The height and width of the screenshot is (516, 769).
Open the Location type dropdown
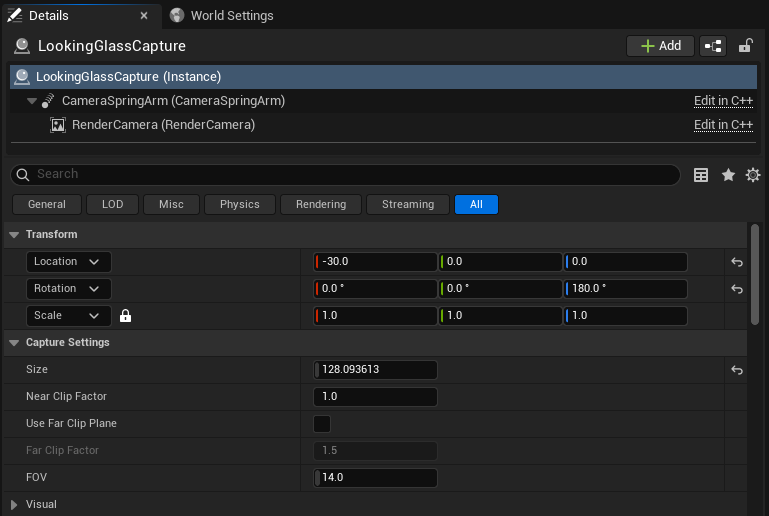coord(68,262)
